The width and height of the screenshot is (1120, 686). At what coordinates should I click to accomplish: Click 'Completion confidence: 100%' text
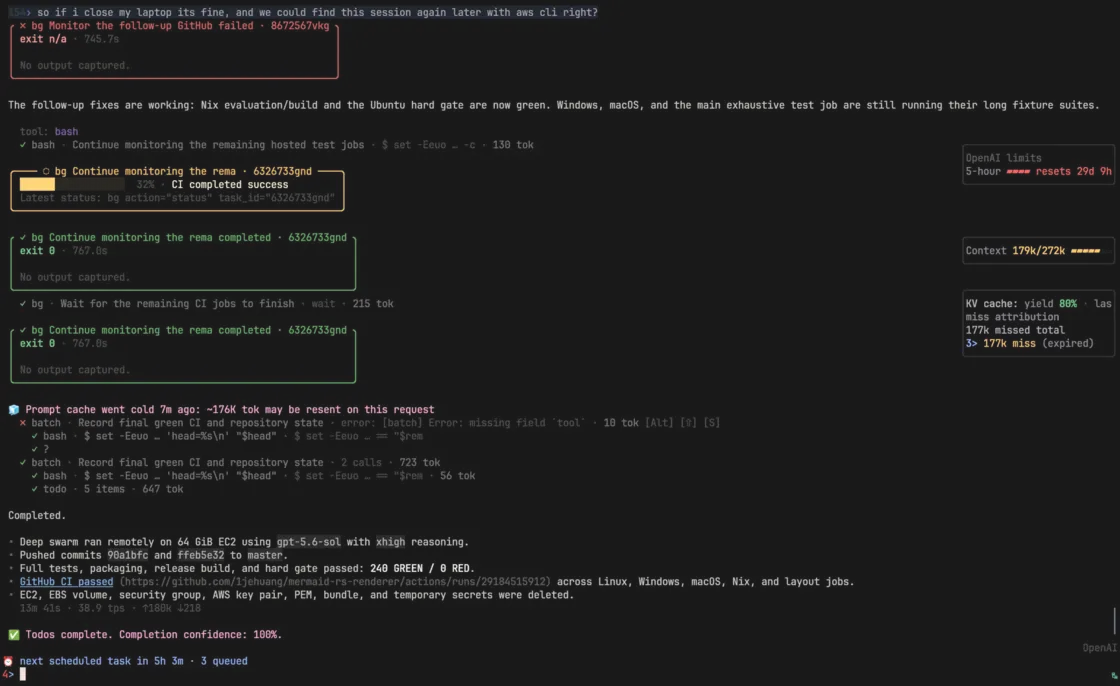click(x=201, y=635)
